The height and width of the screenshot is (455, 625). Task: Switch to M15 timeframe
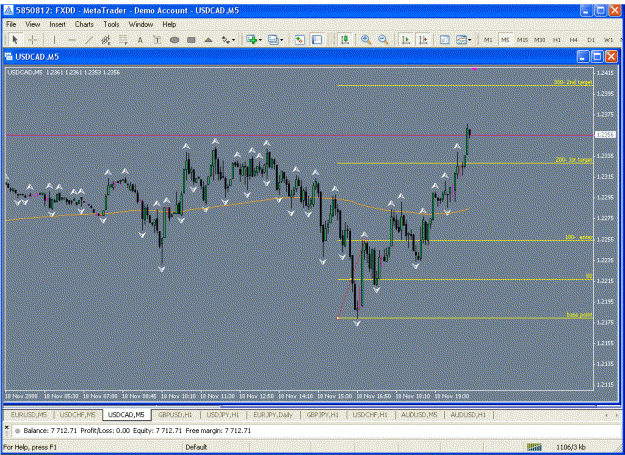point(523,40)
